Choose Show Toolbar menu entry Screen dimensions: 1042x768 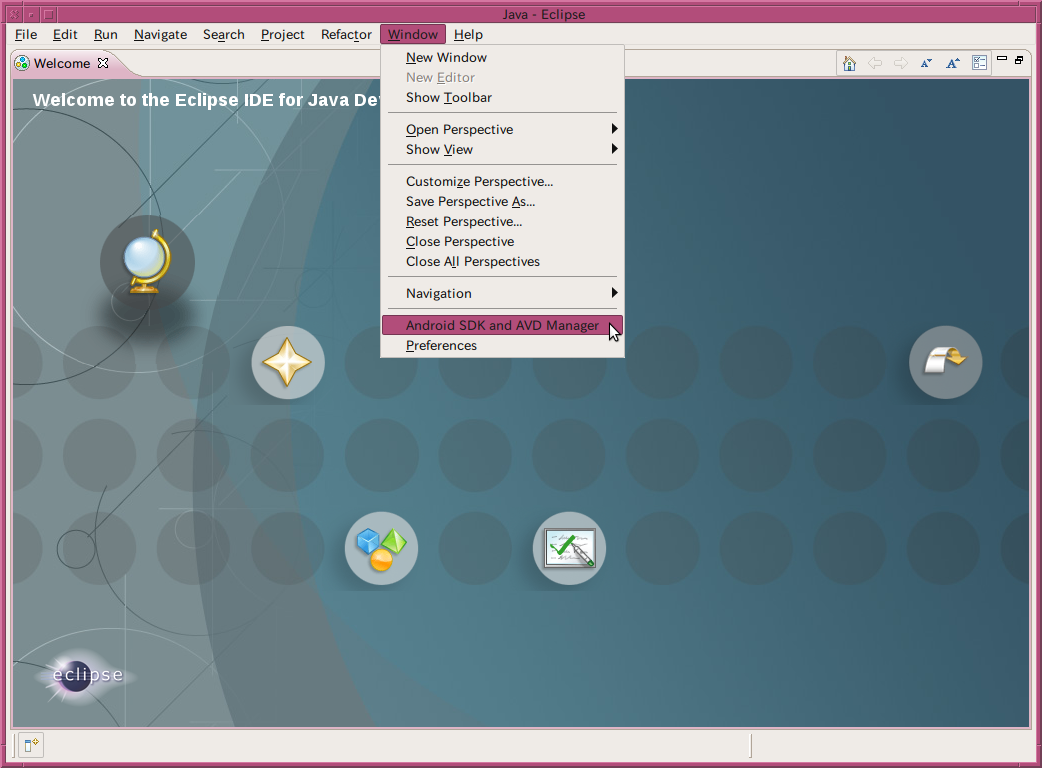pyautogui.click(x=502, y=98)
